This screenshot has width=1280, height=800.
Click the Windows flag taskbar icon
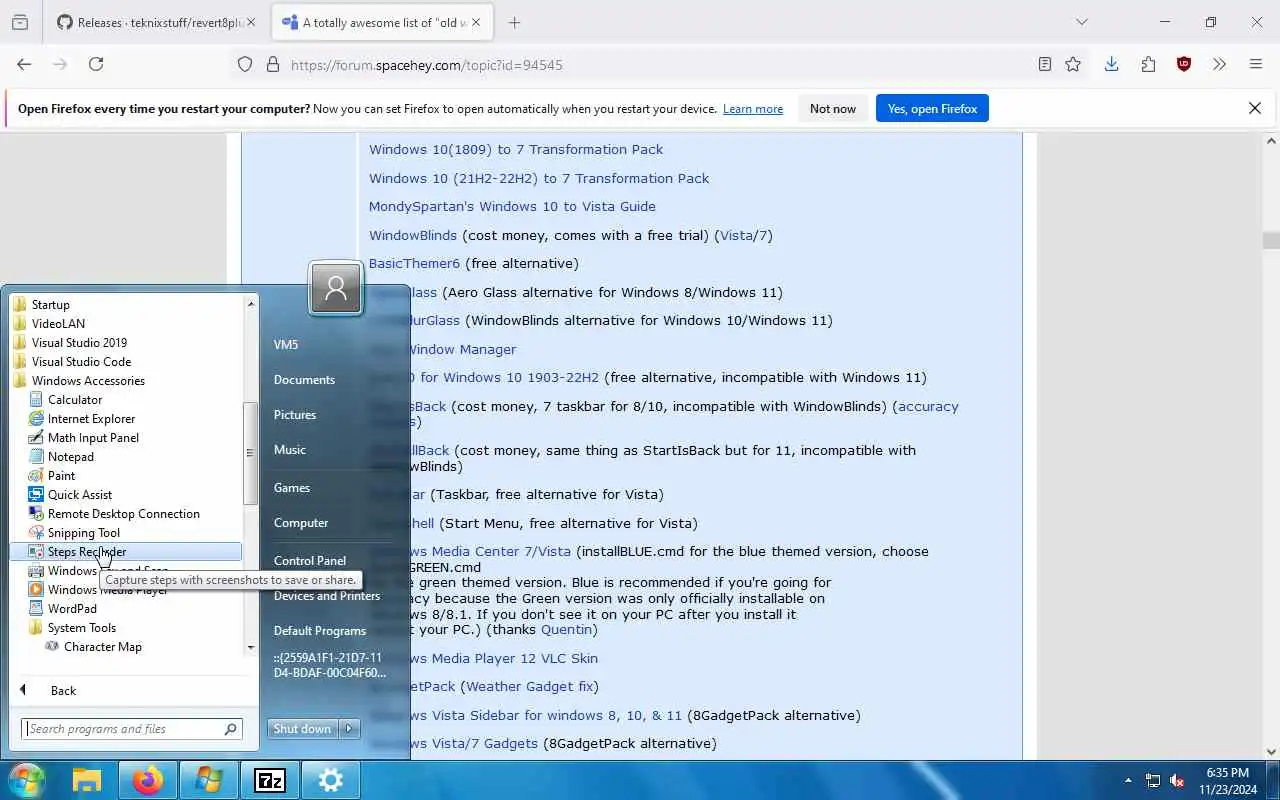pyautogui.click(x=209, y=780)
